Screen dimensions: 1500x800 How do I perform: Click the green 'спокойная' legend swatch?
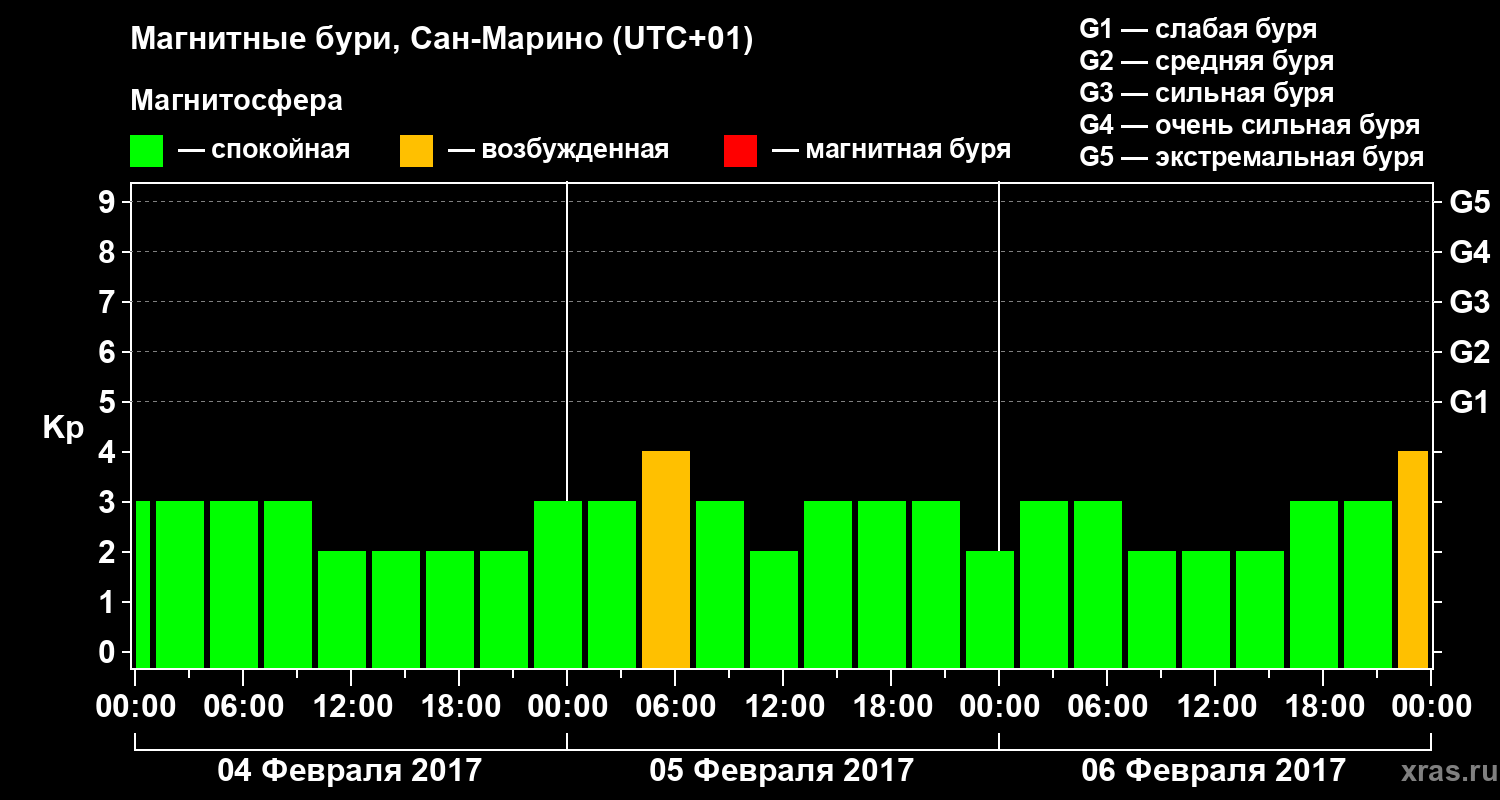[146, 151]
